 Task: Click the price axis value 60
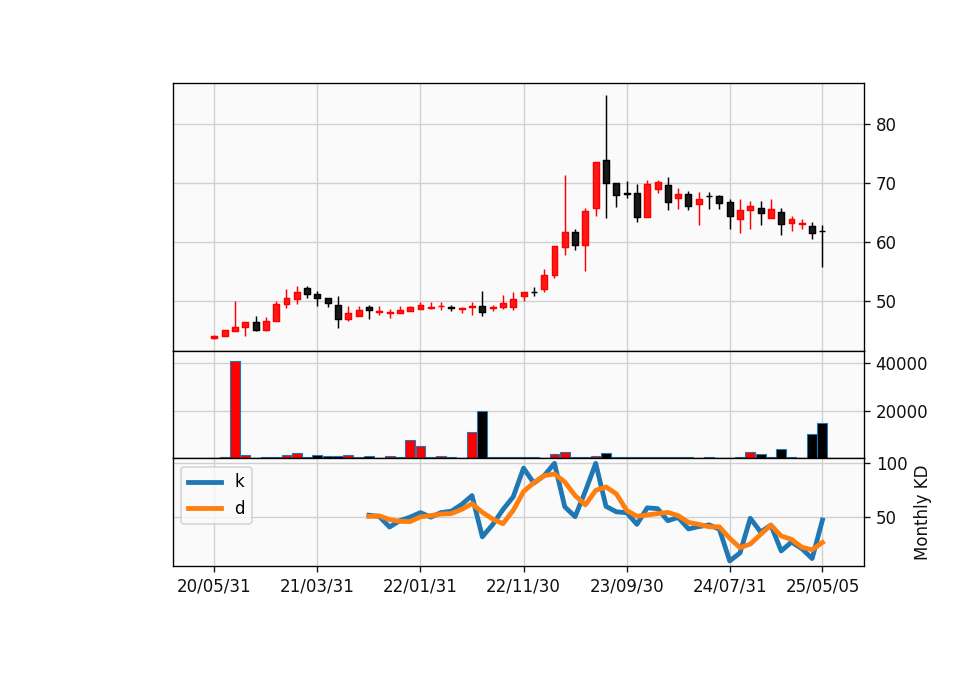point(886,243)
